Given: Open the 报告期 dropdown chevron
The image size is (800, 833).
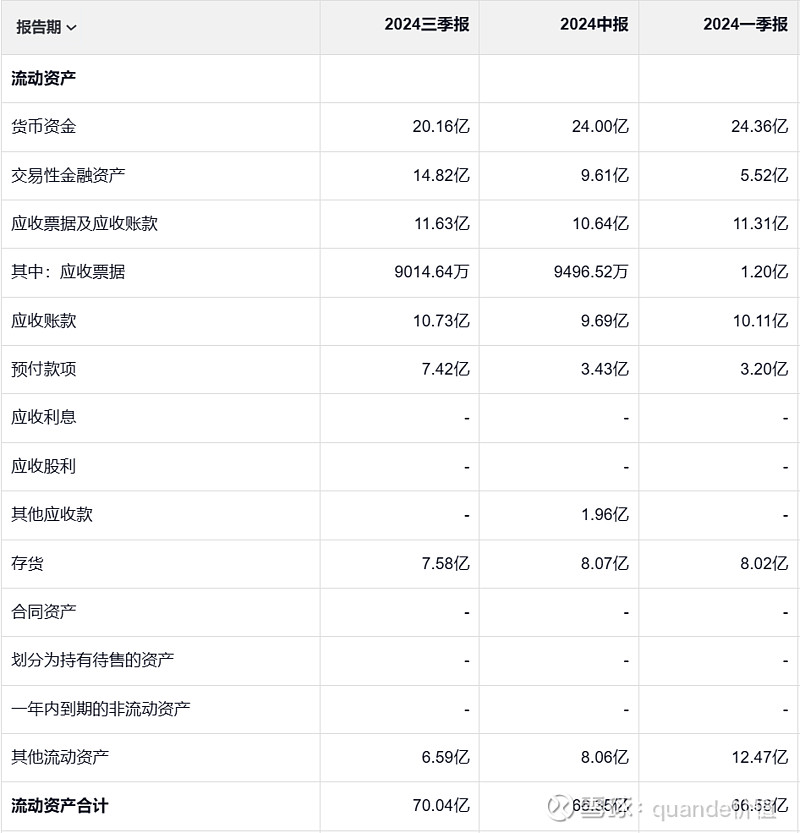Looking at the screenshot, I should coord(72,28).
